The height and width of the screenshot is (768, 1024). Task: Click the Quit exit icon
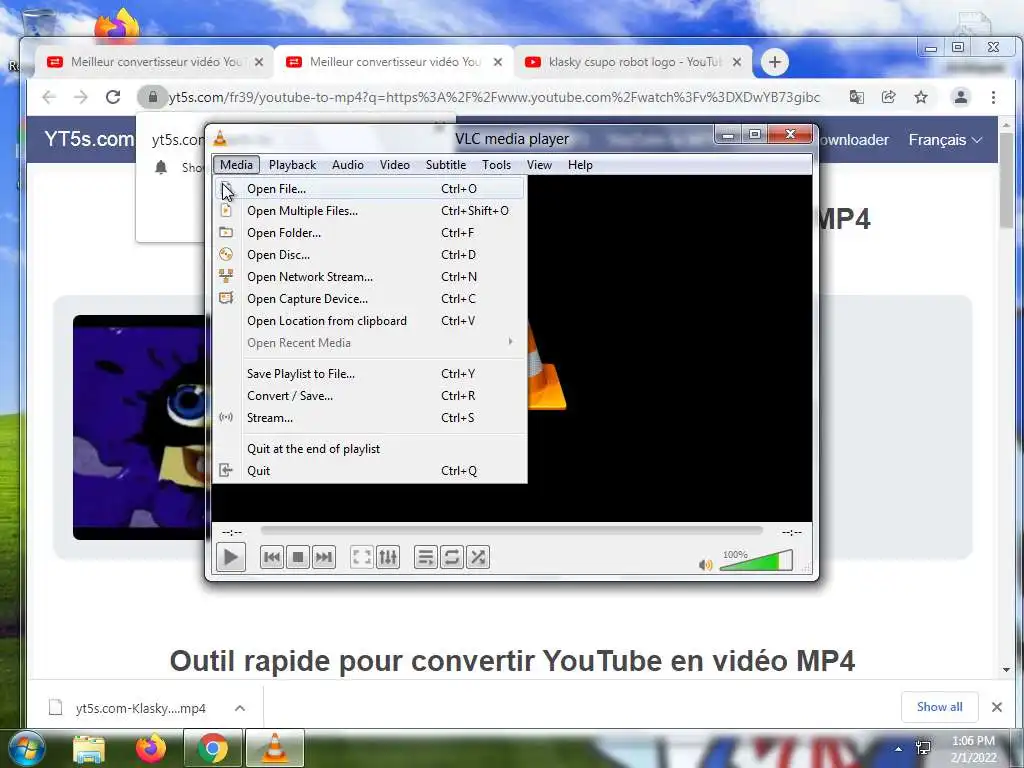click(226, 470)
